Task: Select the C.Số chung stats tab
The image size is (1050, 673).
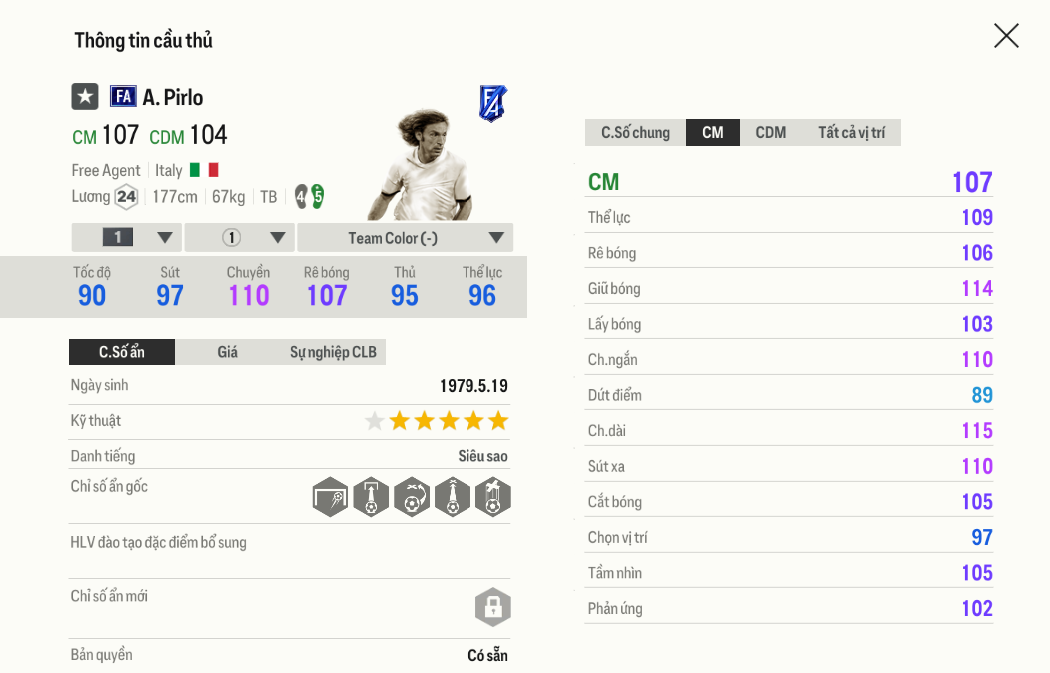Action: tap(635, 133)
